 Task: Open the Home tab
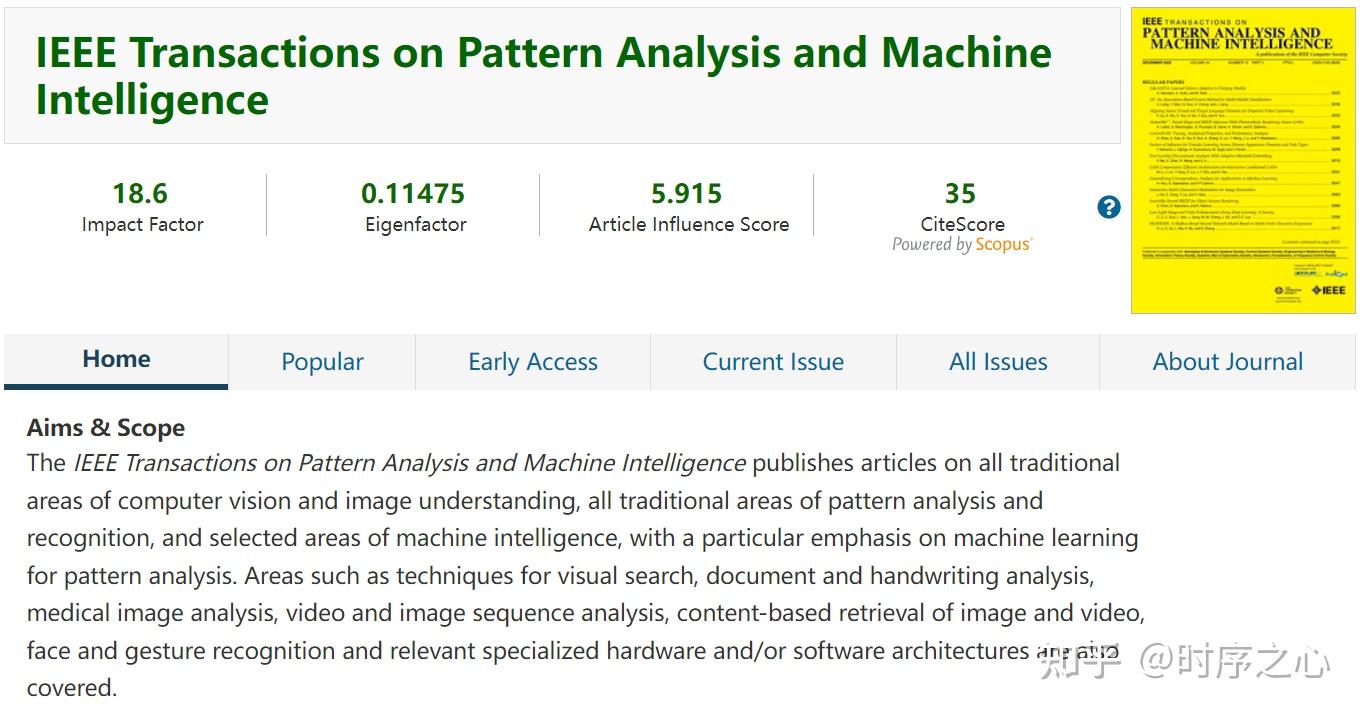coord(116,360)
